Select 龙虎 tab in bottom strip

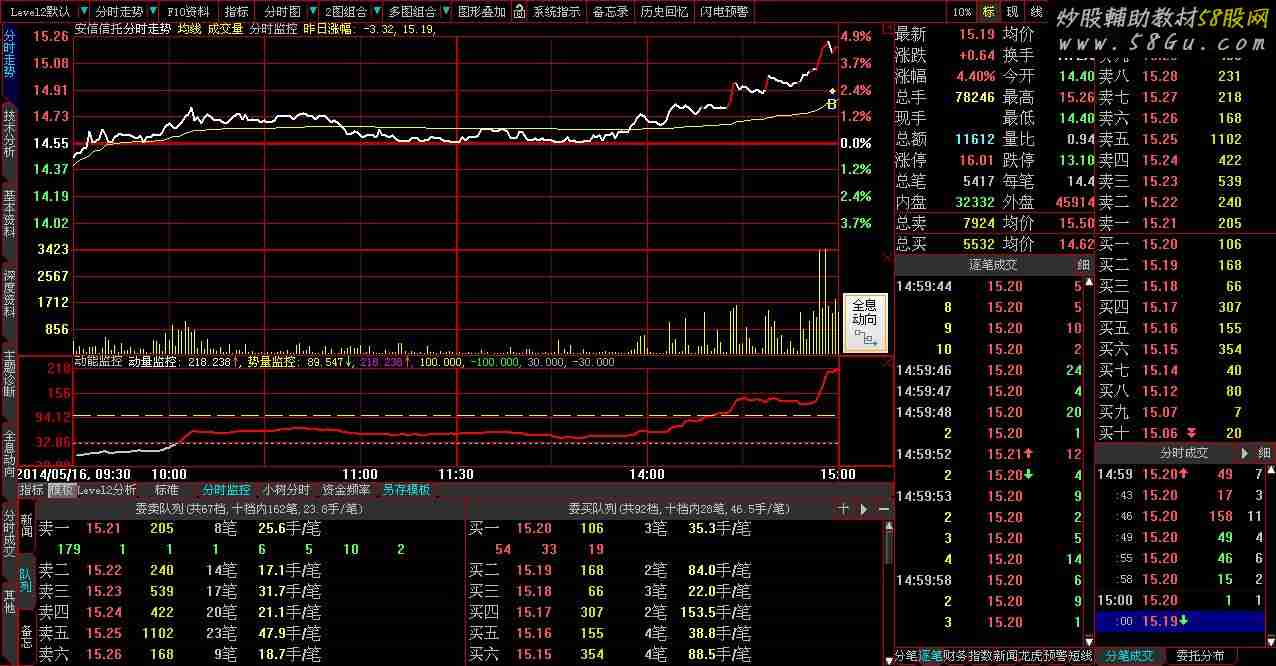click(1030, 657)
